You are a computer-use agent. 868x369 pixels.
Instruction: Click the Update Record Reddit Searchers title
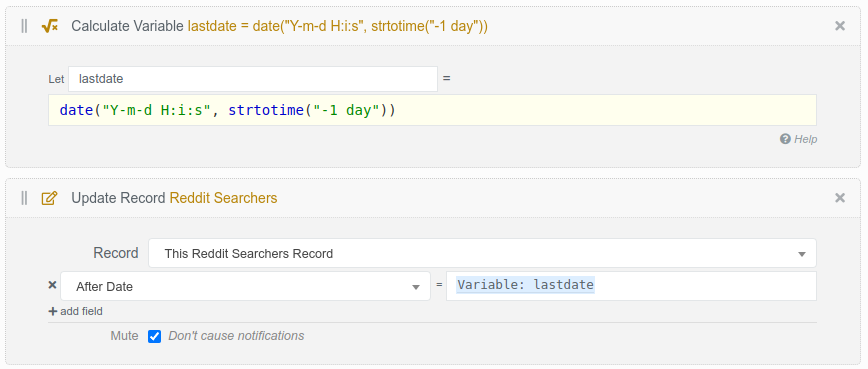click(x=174, y=198)
